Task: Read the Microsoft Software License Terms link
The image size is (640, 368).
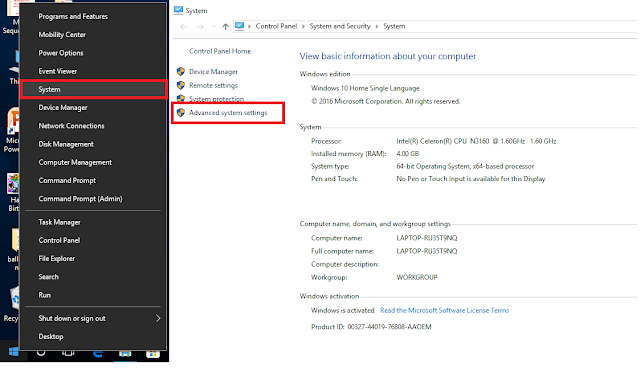Action: point(444,310)
